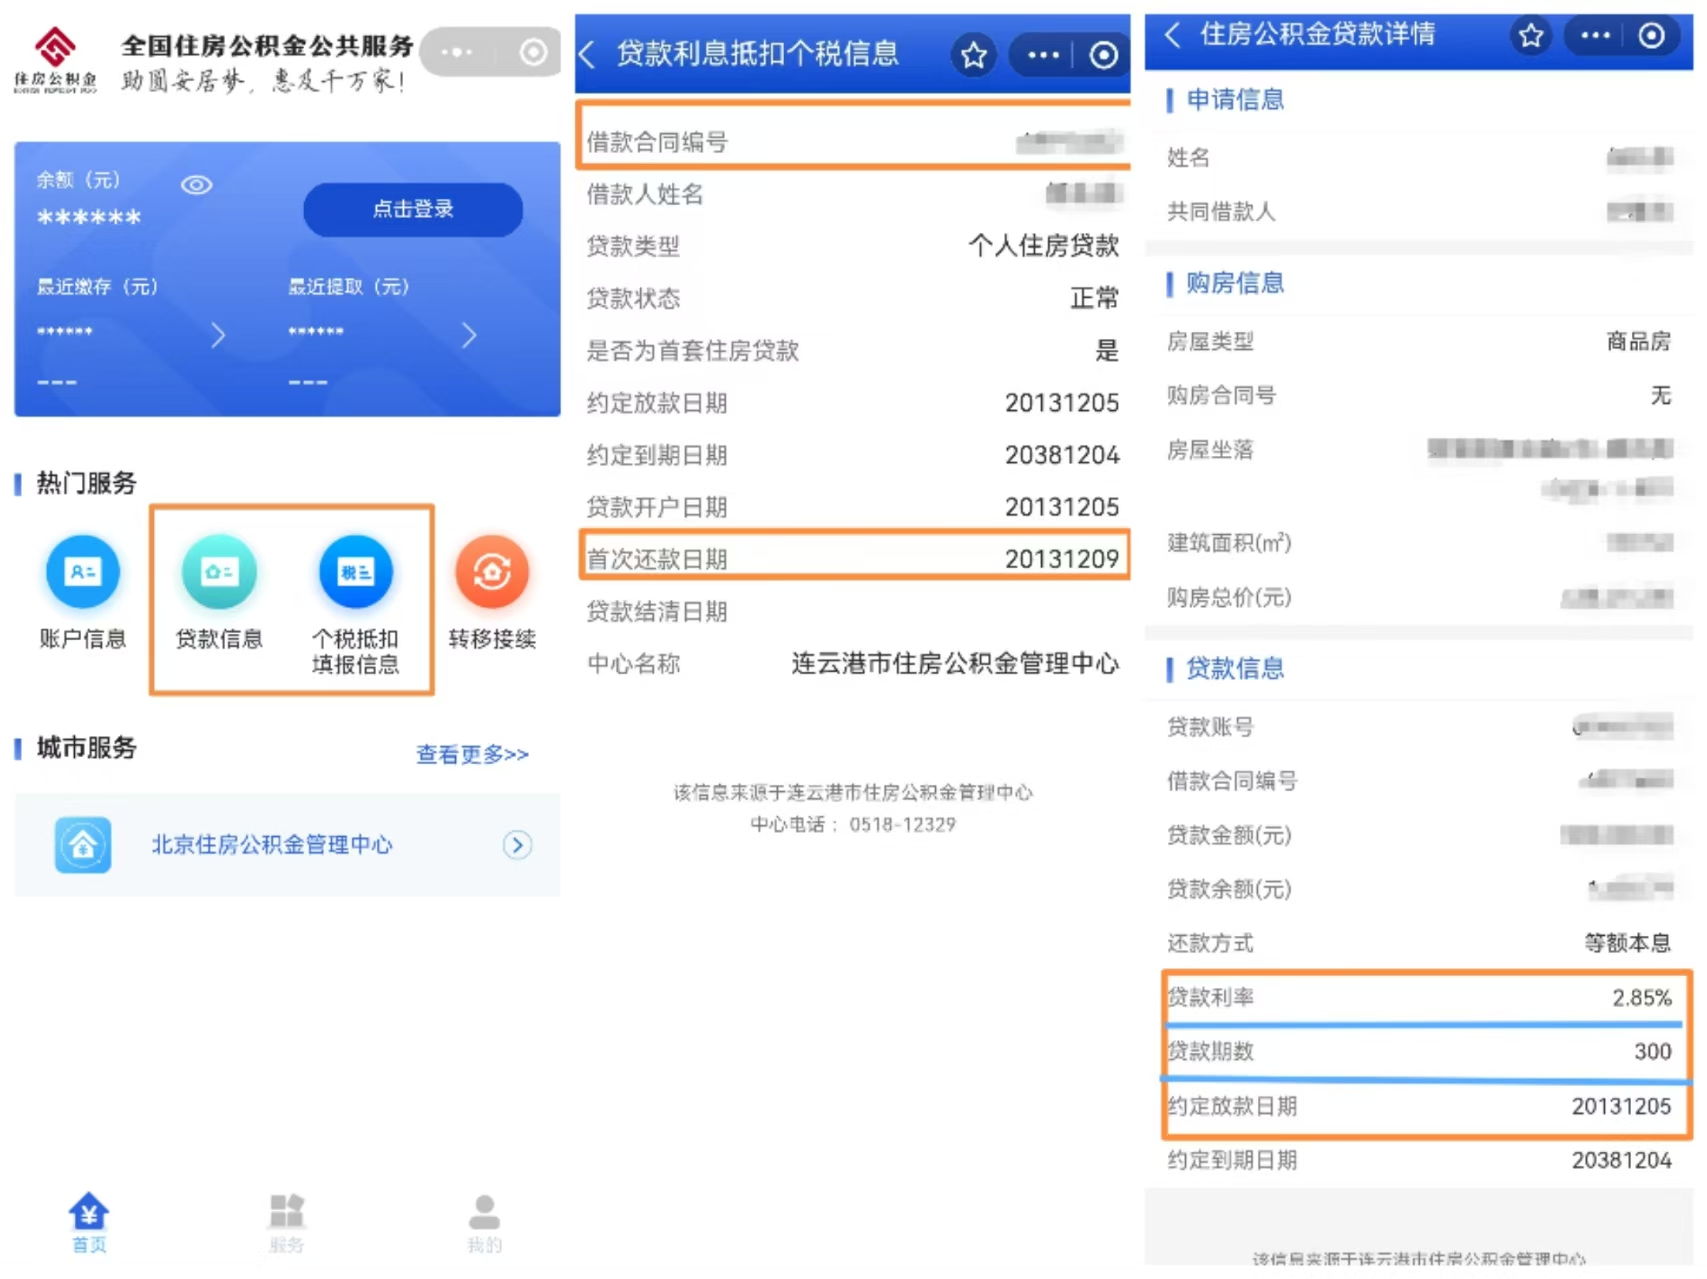Click the 贷款信息 section heading in details
Screen dimensions: 1707x1279
(x=1234, y=669)
